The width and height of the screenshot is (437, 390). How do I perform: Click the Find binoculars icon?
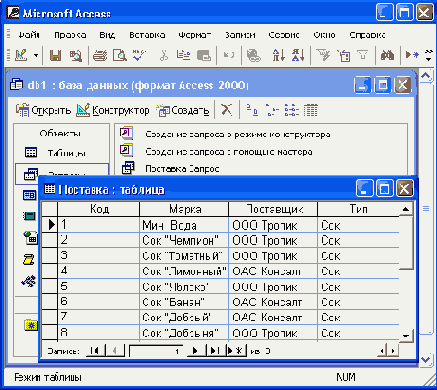coord(387,55)
